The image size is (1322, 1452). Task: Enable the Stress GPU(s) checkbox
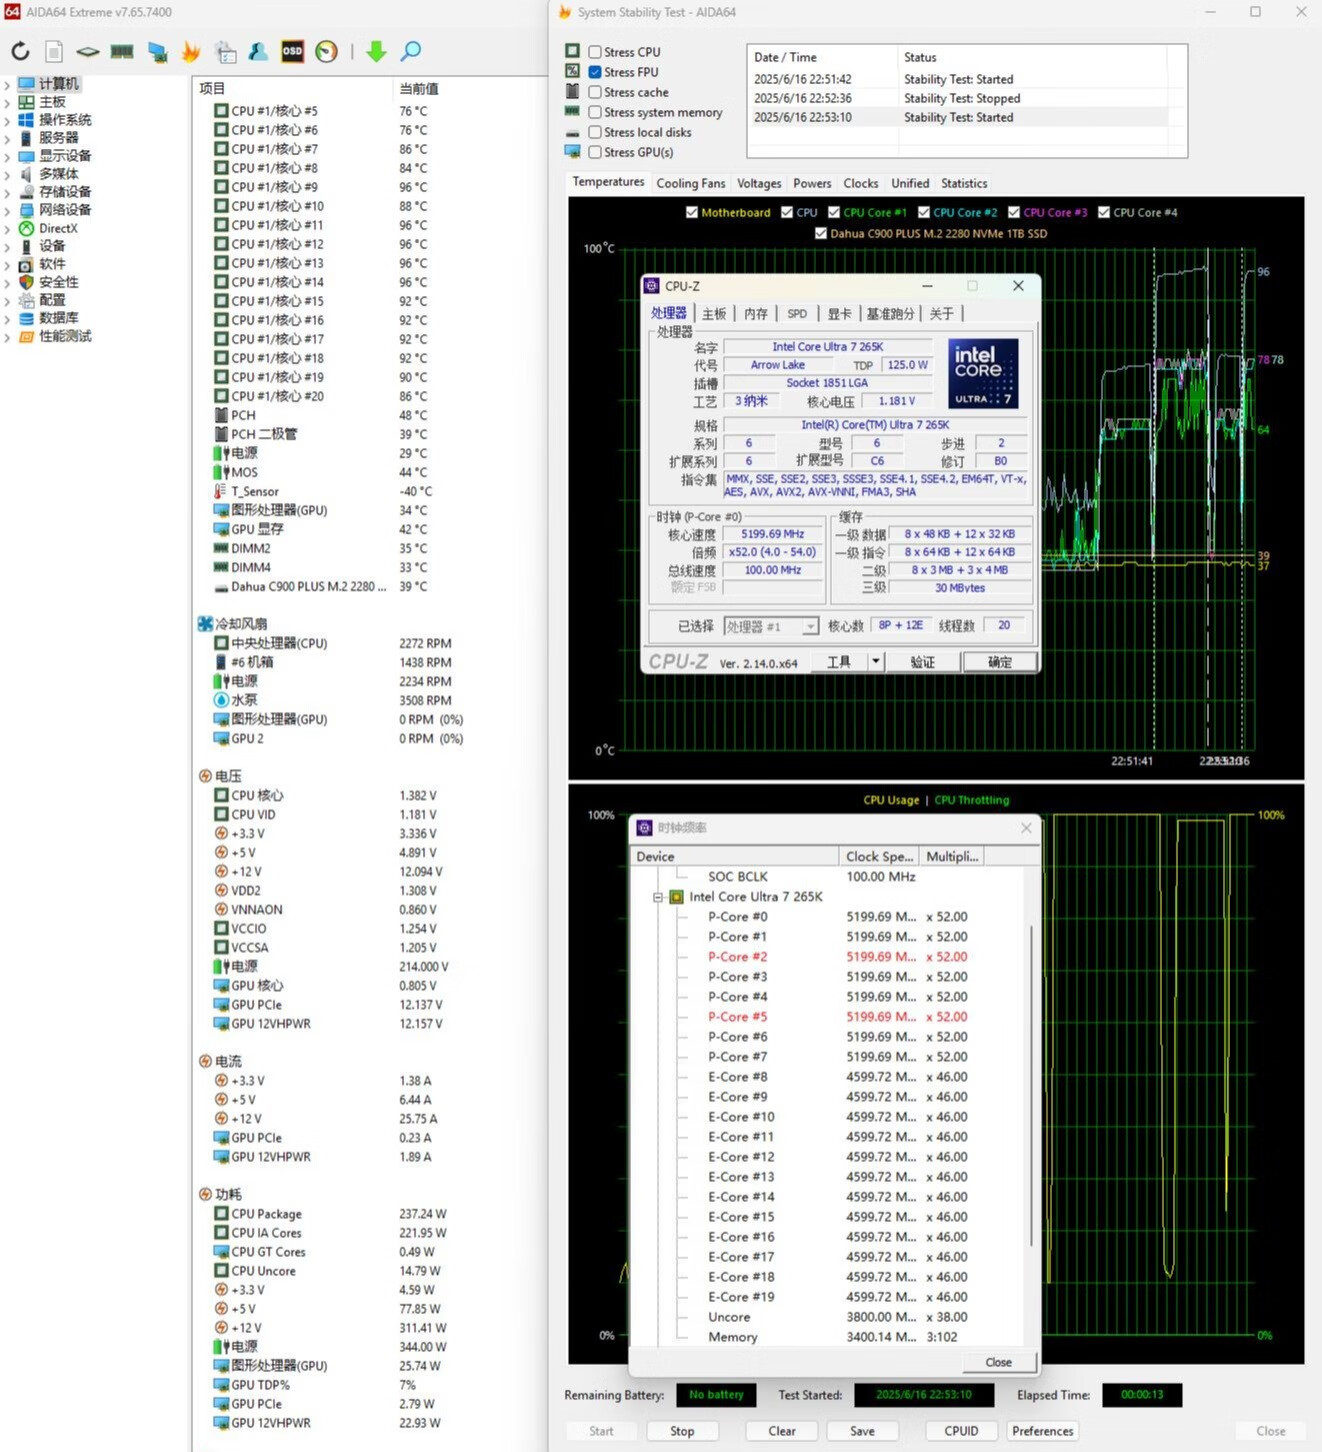point(595,152)
